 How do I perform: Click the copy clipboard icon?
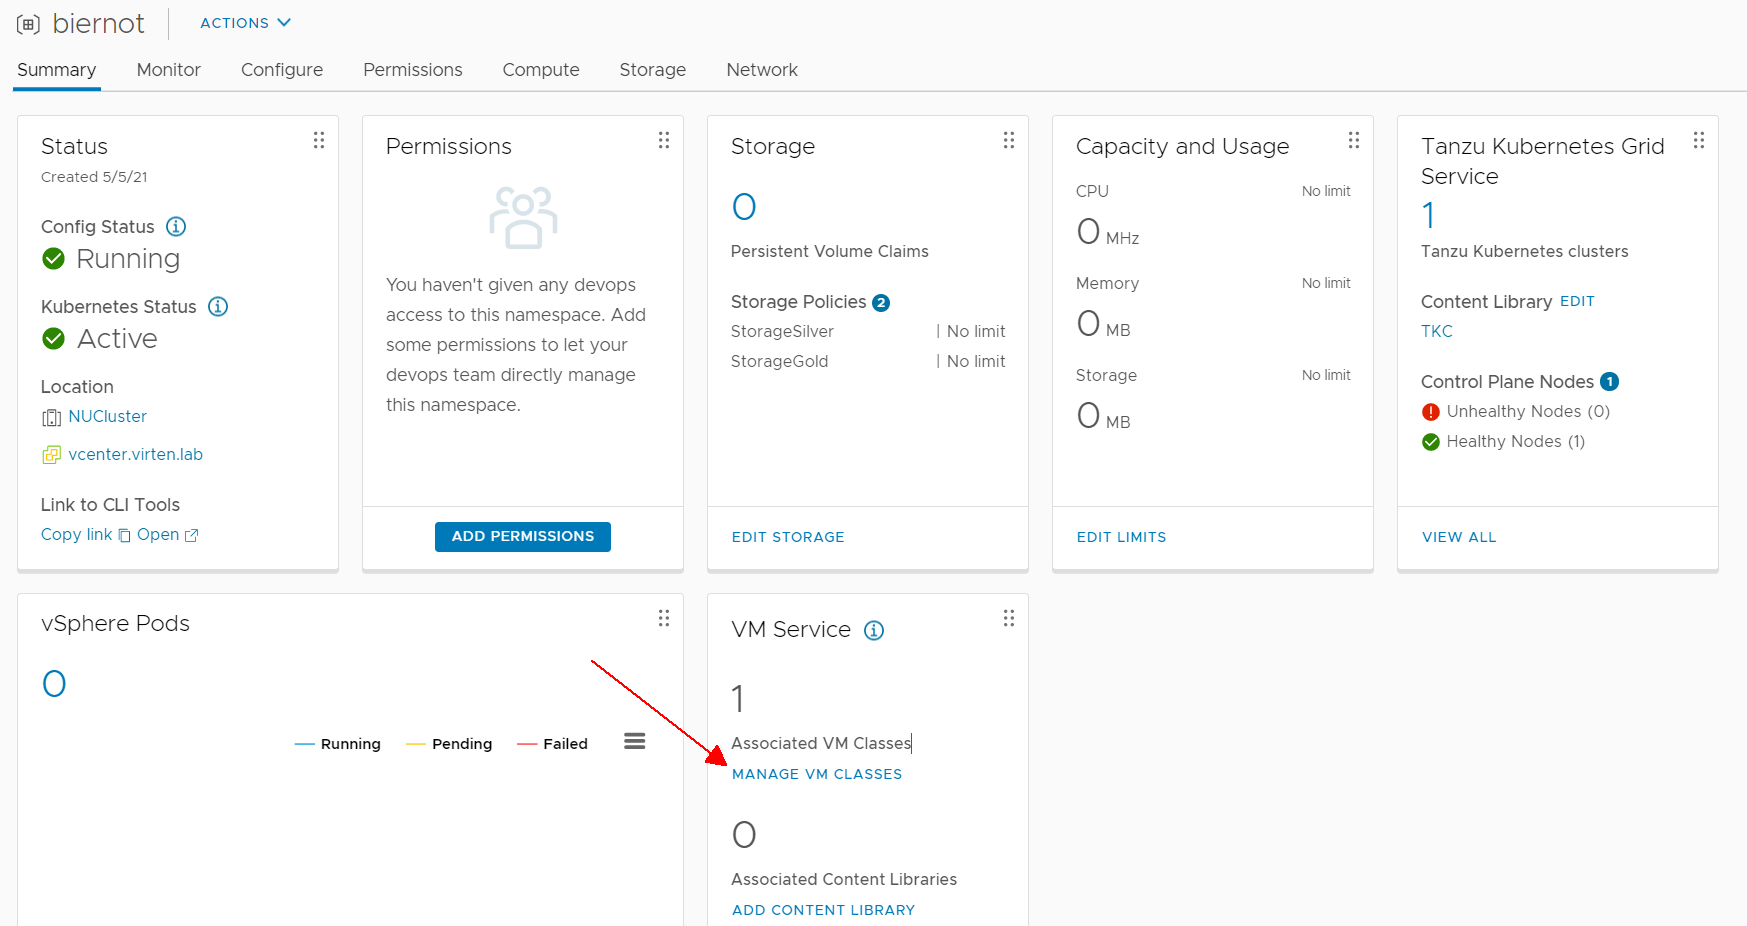point(125,535)
